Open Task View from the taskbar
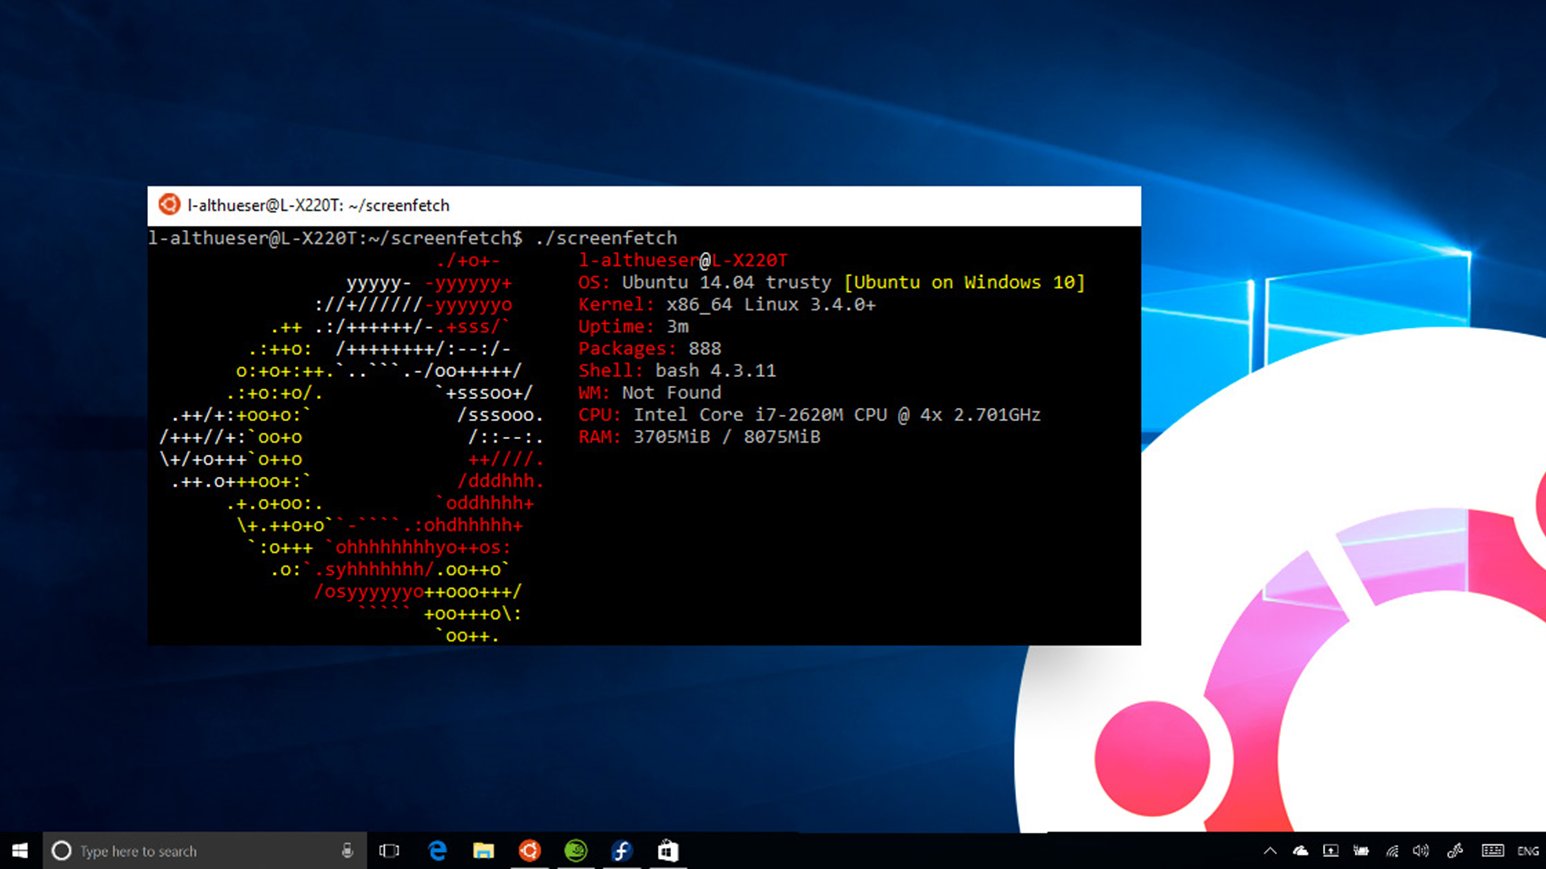The height and width of the screenshot is (869, 1546). coord(389,851)
